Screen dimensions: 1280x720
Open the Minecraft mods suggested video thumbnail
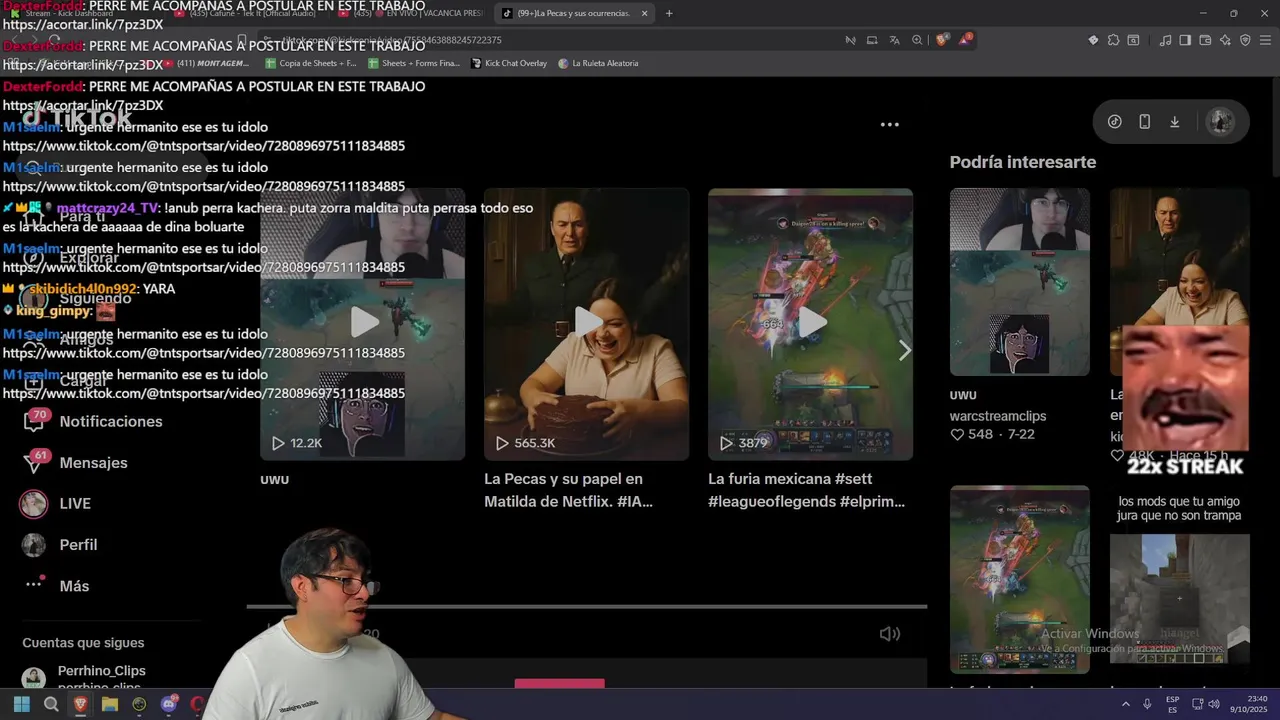(1179, 598)
